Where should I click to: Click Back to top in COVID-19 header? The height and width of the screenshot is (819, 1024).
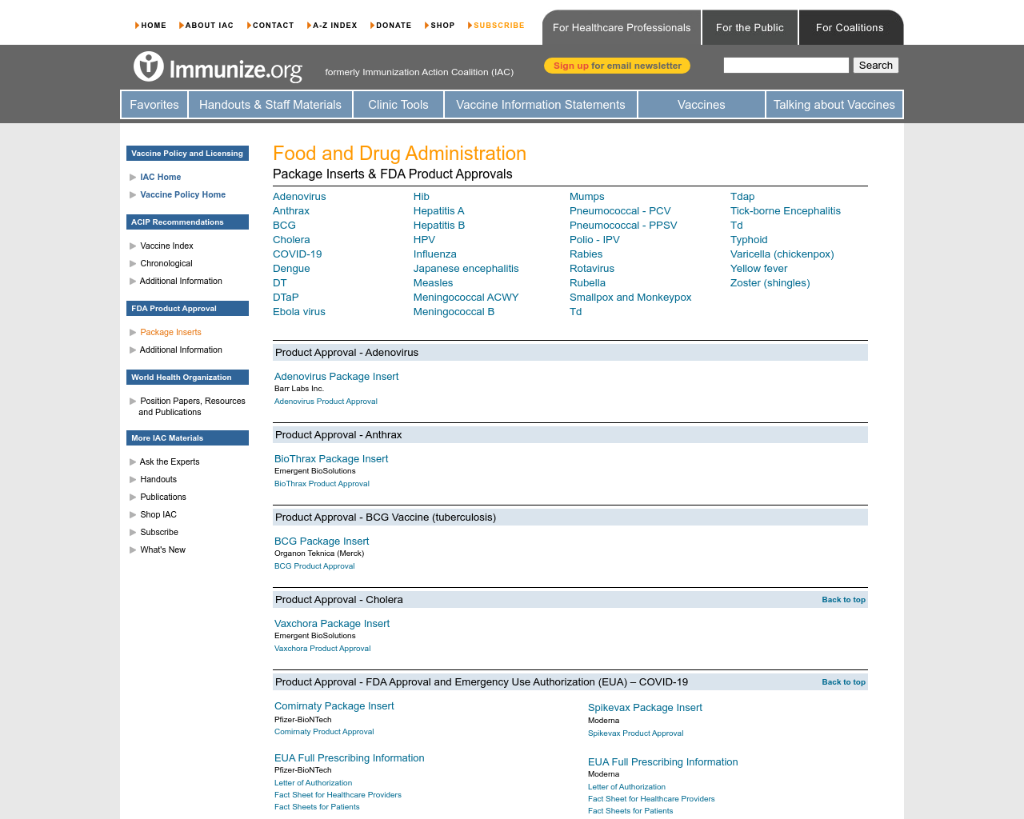[843, 682]
